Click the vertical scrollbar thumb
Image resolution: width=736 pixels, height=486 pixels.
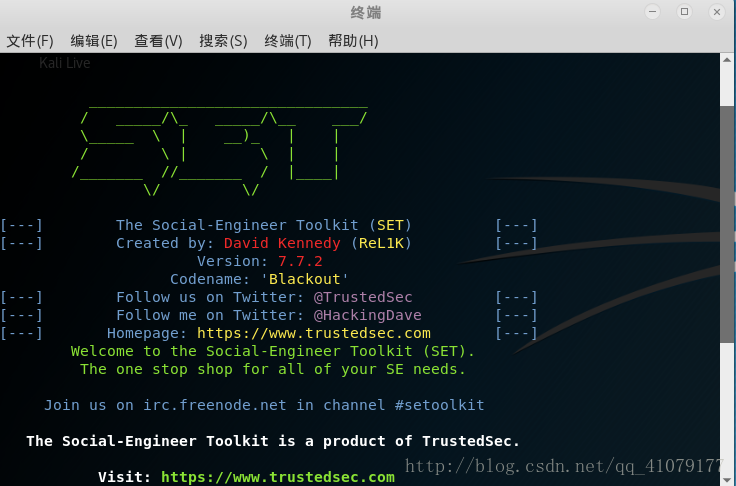point(727,224)
